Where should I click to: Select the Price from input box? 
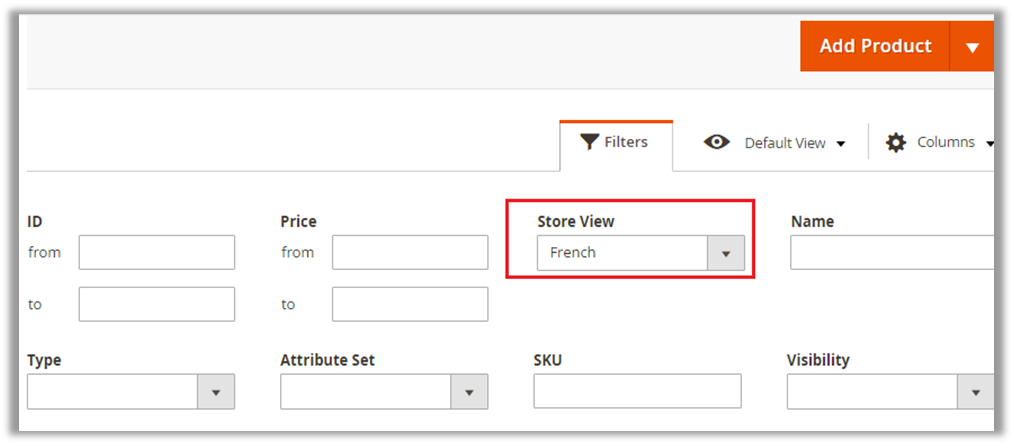pos(410,253)
